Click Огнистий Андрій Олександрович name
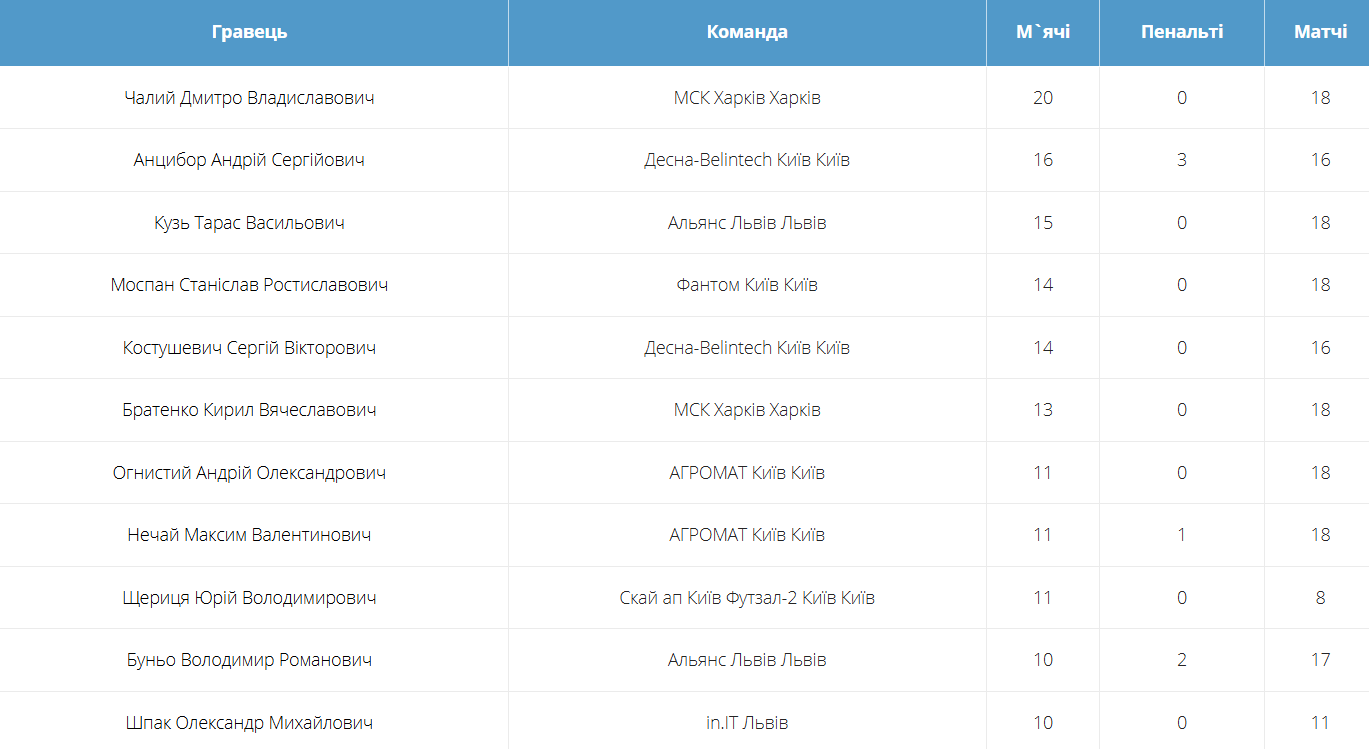This screenshot has width=1369, height=749. click(249, 473)
